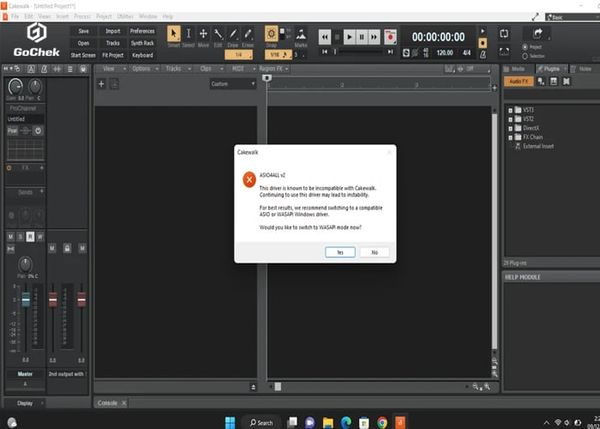Click the taskbar Search box
The height and width of the screenshot is (429, 600).
(x=261, y=422)
